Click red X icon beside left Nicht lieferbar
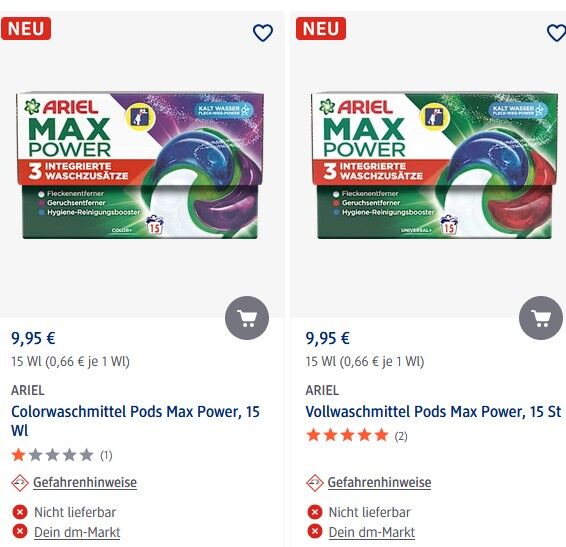Viewport: 566px width, 547px height. click(20, 512)
